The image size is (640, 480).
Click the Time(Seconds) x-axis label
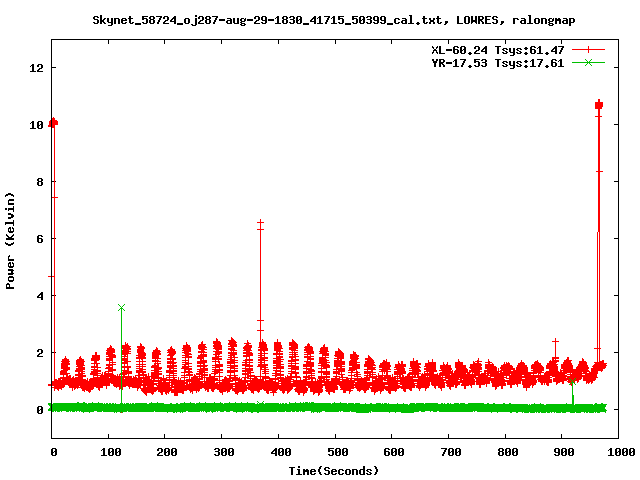pos(333,471)
